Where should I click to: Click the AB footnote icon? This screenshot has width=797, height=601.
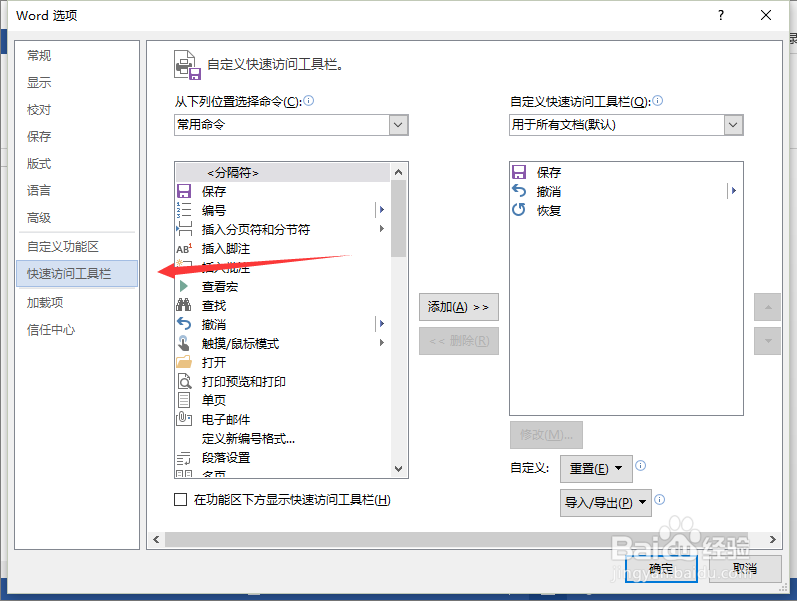(x=184, y=249)
